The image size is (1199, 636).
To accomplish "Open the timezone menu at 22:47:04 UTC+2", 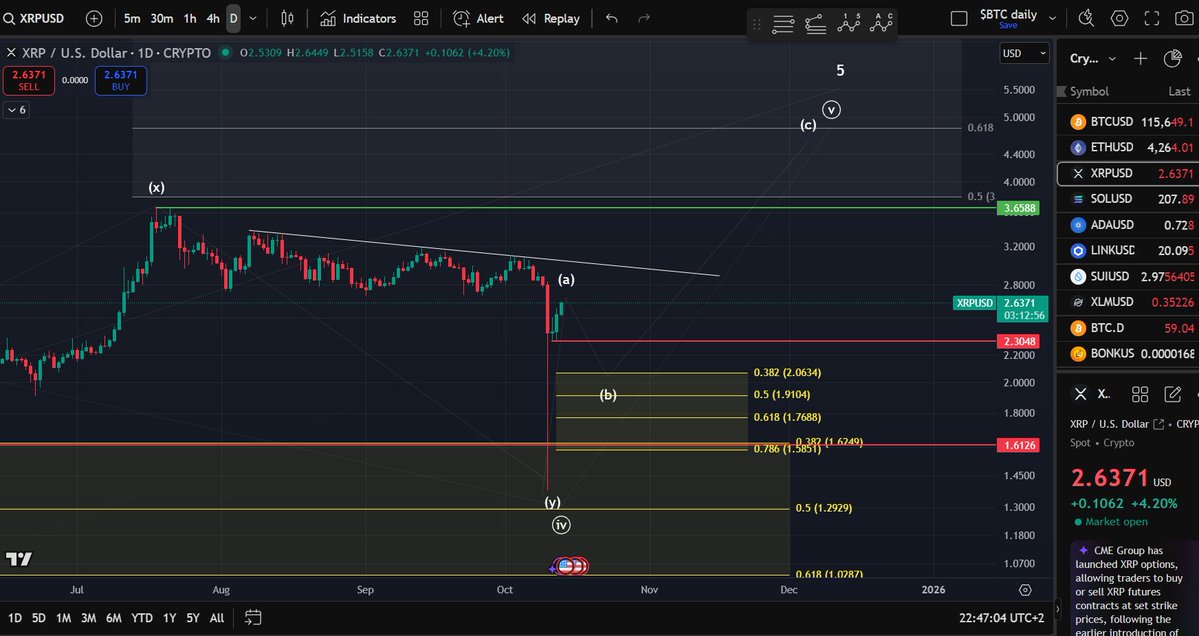I will (x=1001, y=618).
